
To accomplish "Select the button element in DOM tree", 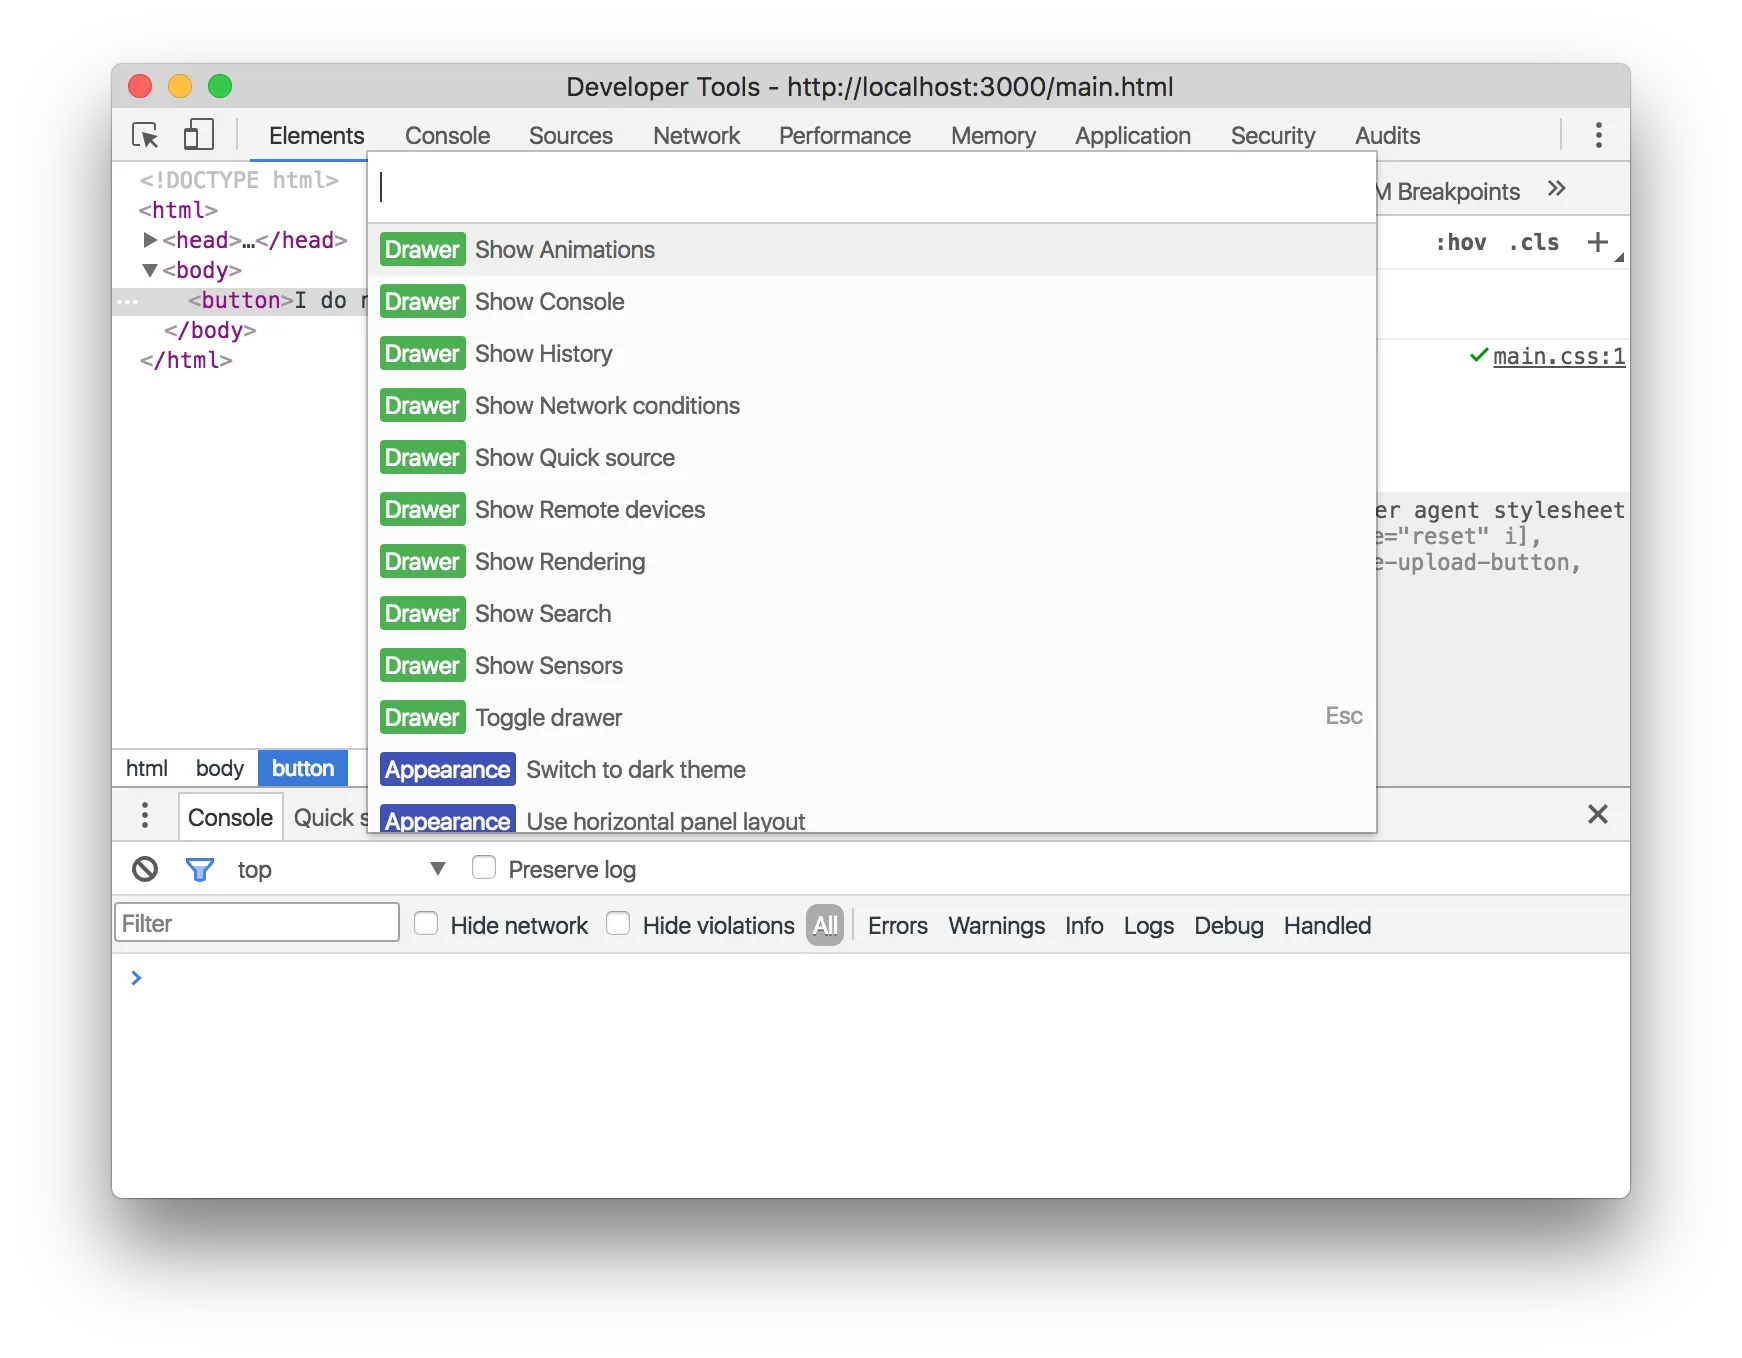I will click(240, 301).
